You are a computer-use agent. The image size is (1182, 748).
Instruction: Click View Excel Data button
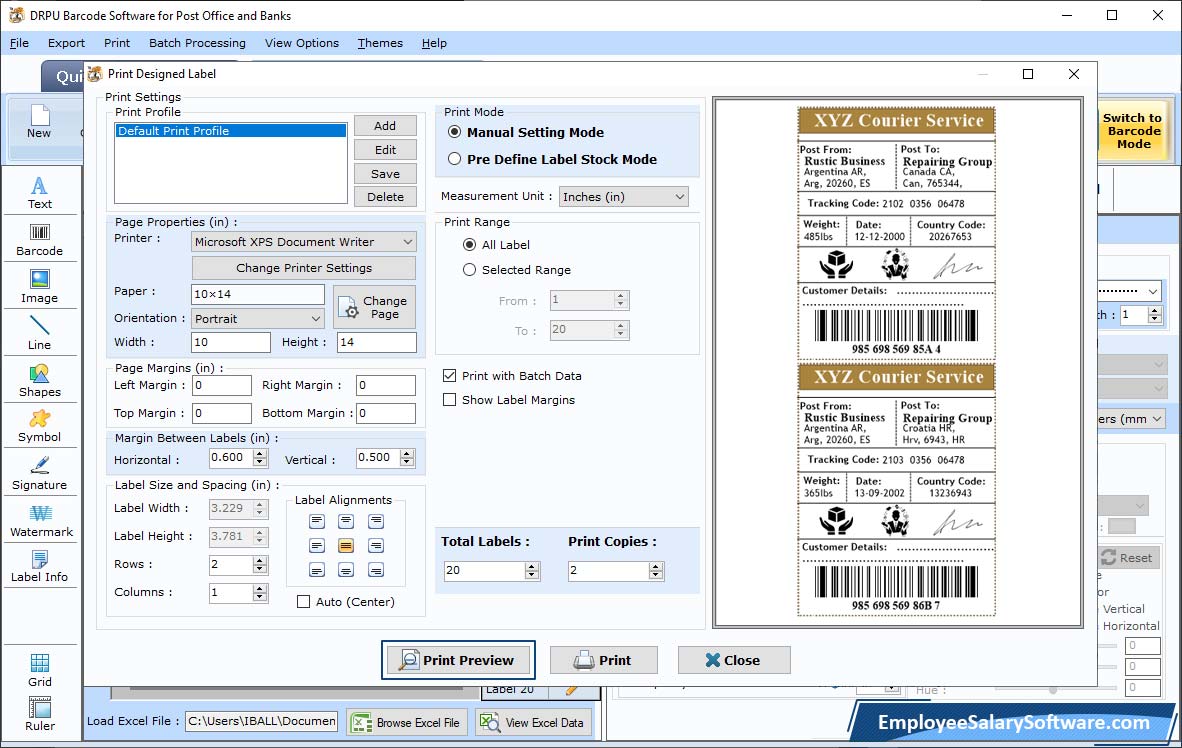534,722
